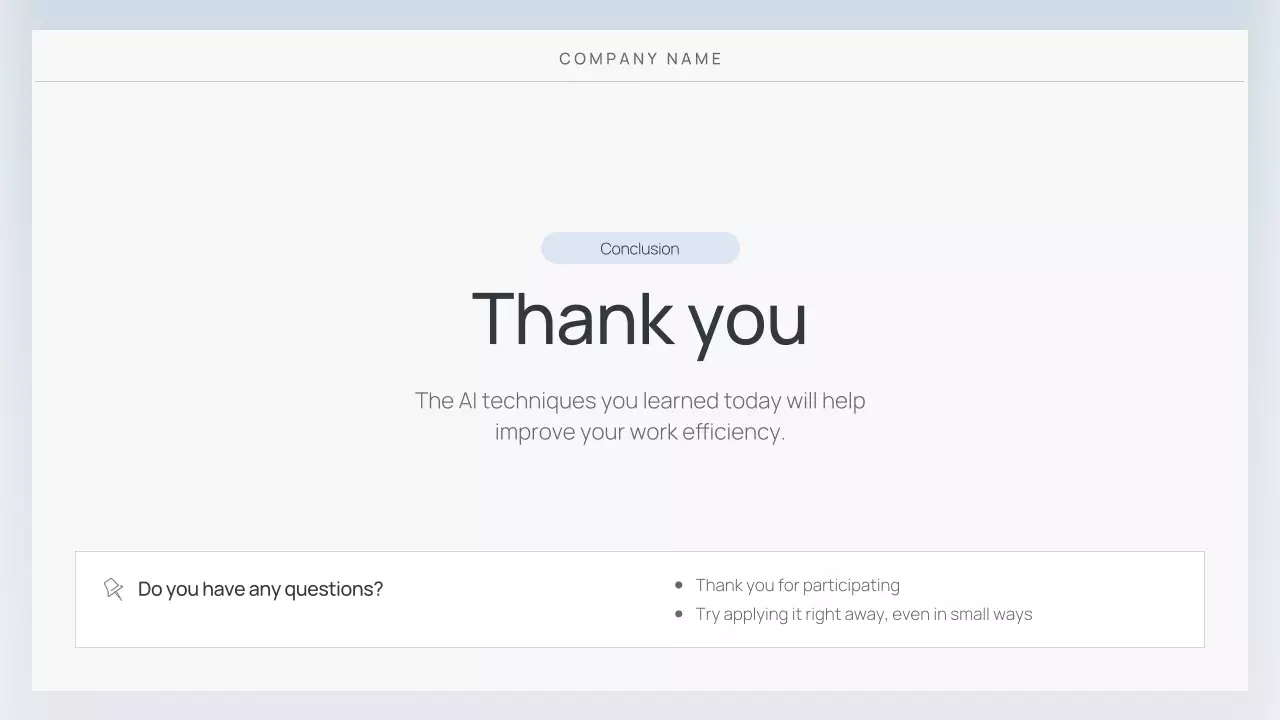
Task: Click the word "today" in the subtitle
Action: [x=752, y=401]
